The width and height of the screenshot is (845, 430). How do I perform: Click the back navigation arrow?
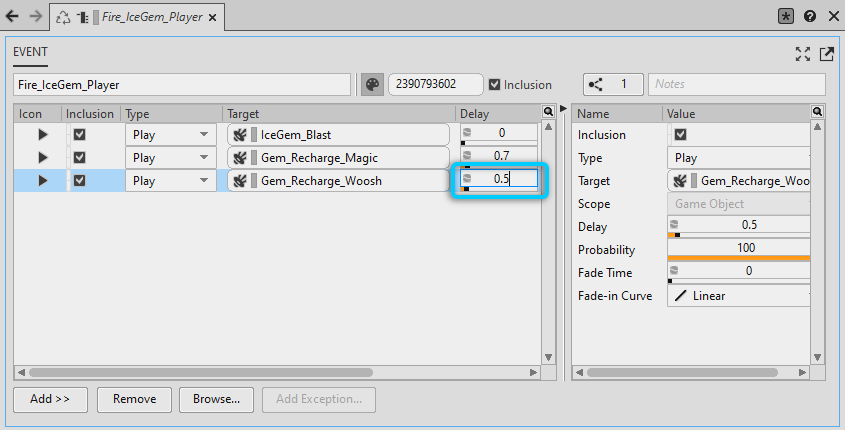[x=12, y=17]
